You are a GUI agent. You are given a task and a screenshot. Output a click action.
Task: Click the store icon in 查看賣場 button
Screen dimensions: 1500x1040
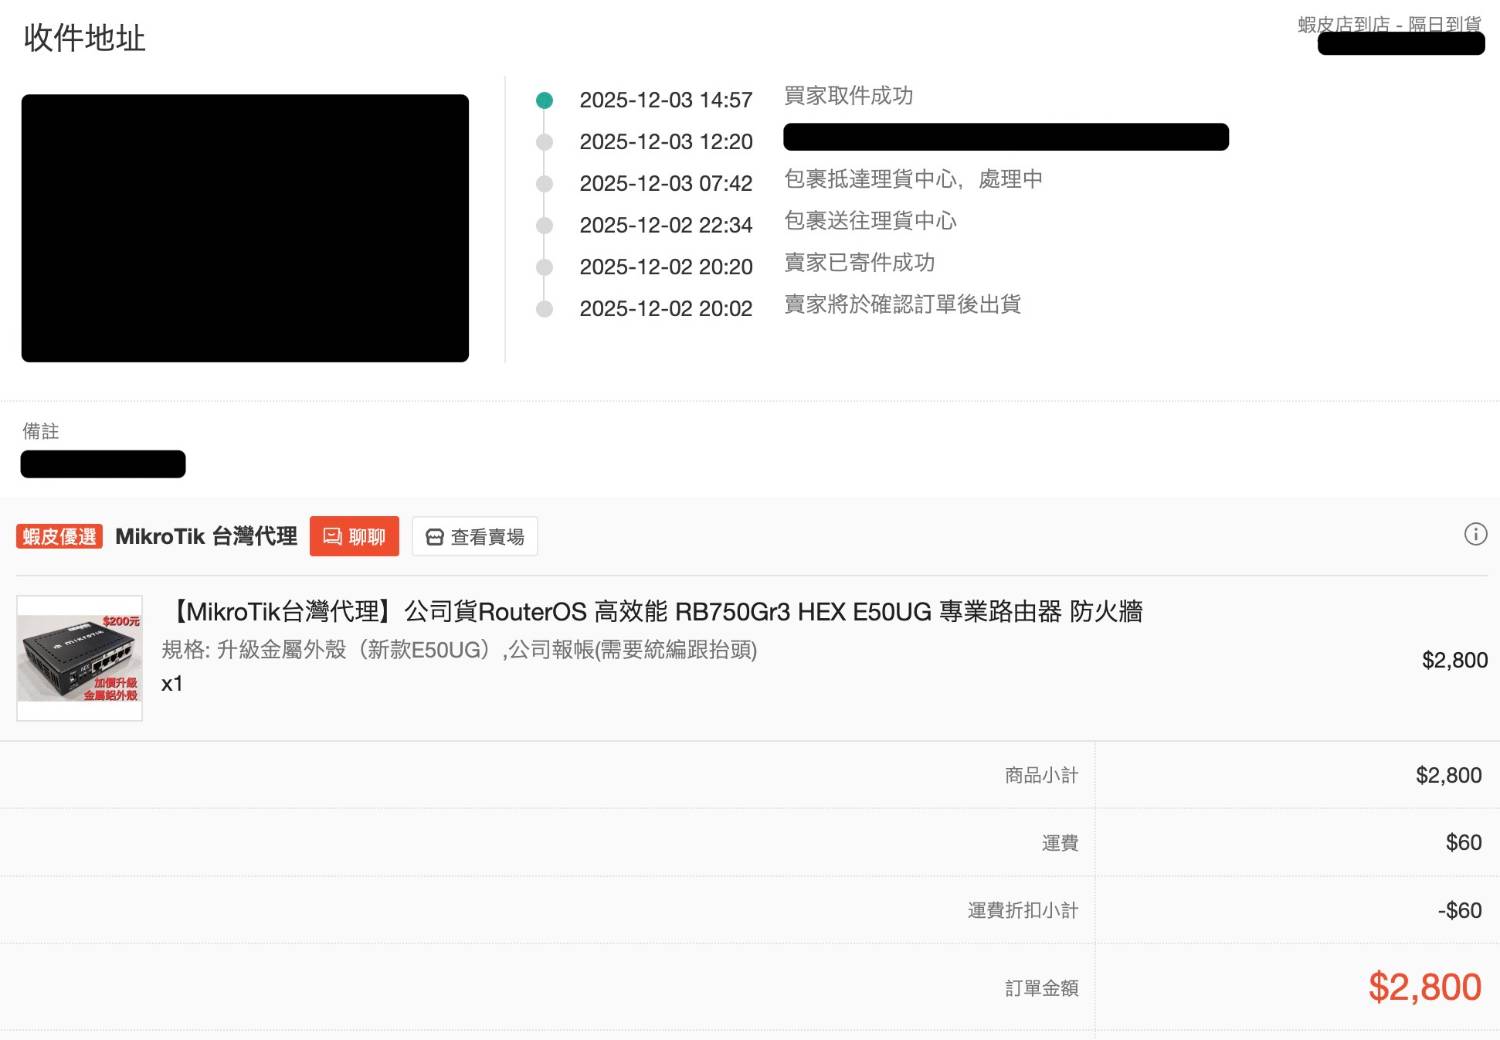tap(434, 537)
